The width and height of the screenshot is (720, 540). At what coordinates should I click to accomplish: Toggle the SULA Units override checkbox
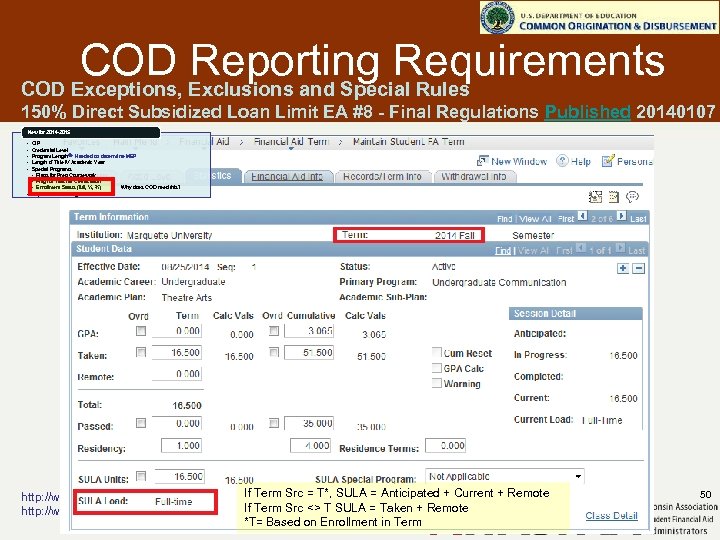click(x=141, y=476)
